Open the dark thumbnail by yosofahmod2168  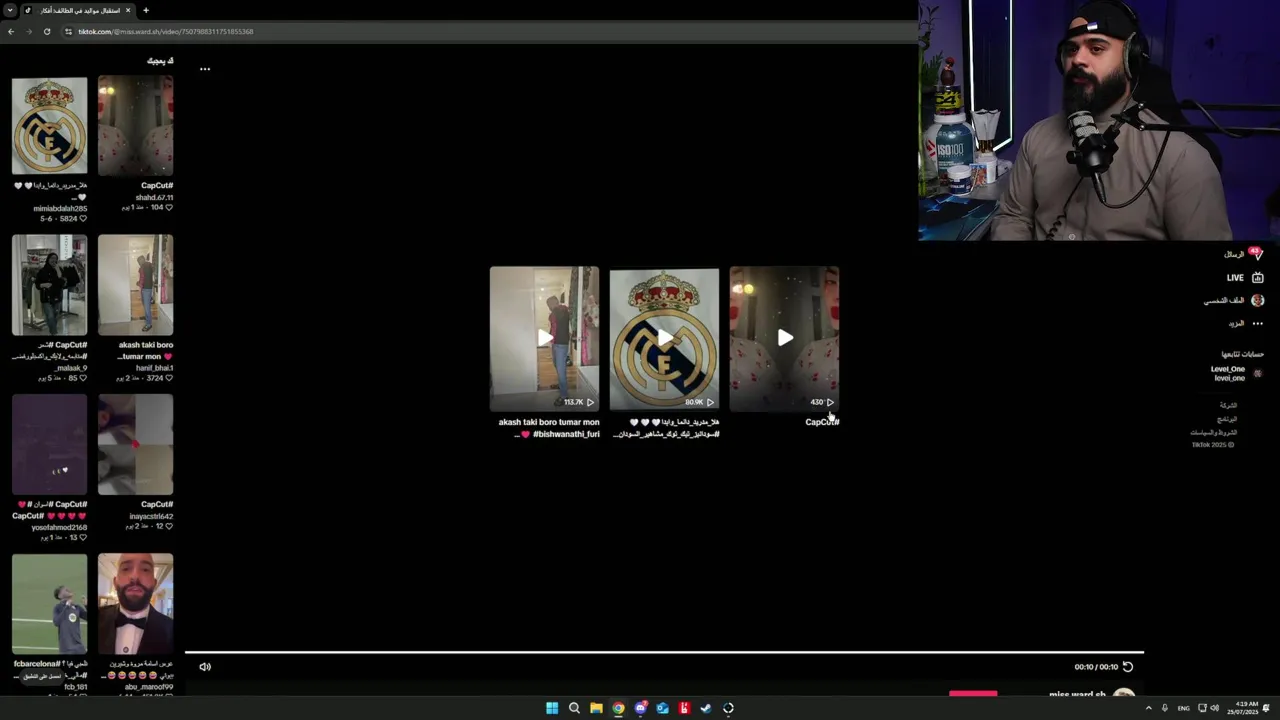[49, 444]
